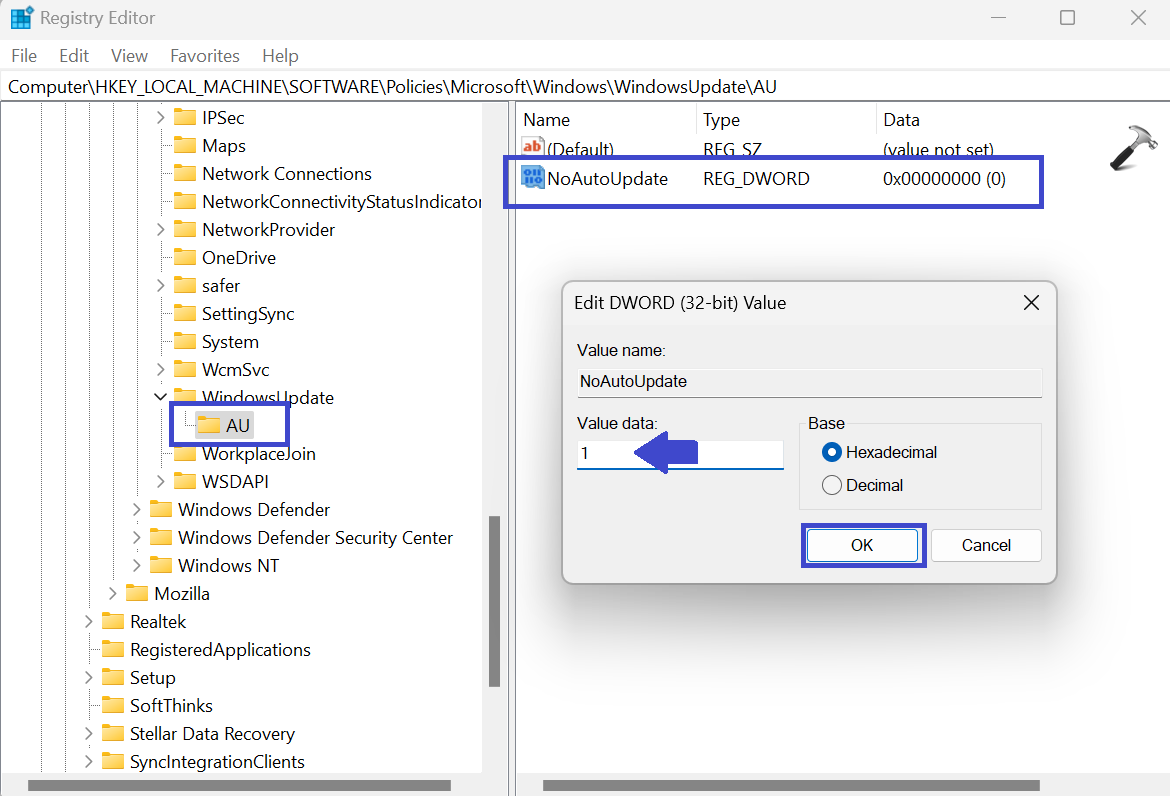Expand the IPSec tree node
Viewport: 1170px width, 796px height.
(x=161, y=118)
